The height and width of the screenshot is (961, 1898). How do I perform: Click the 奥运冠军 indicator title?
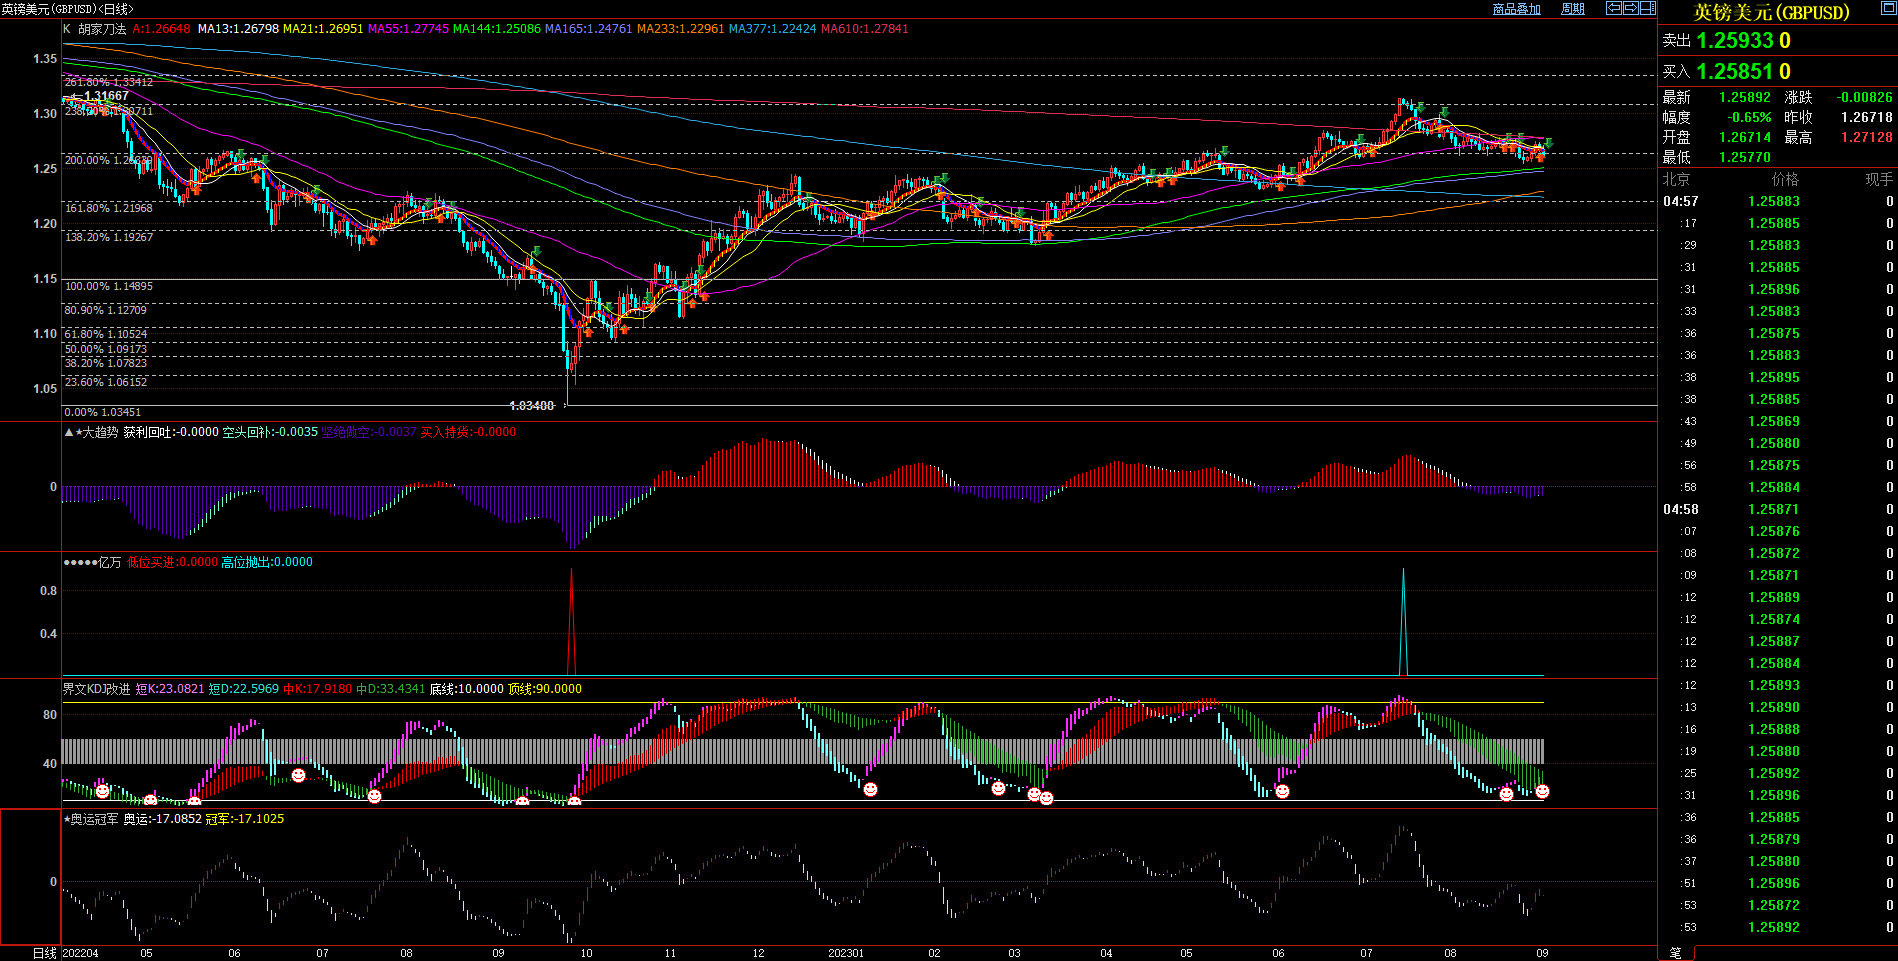coord(94,819)
